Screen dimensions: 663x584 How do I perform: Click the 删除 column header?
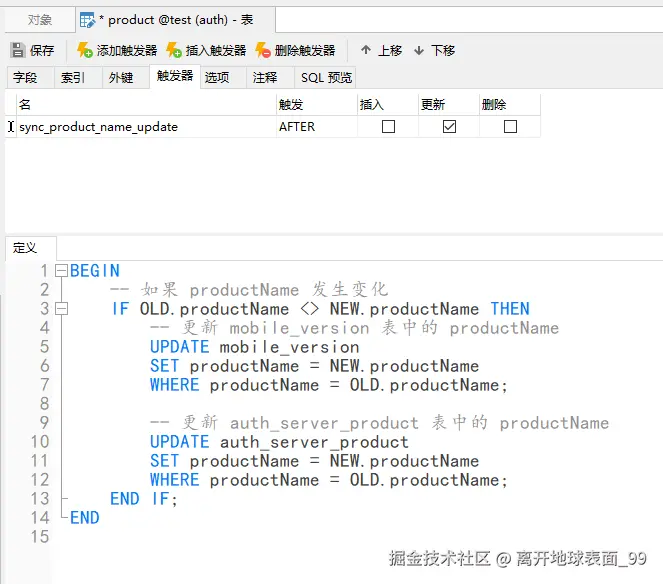tap(510, 104)
